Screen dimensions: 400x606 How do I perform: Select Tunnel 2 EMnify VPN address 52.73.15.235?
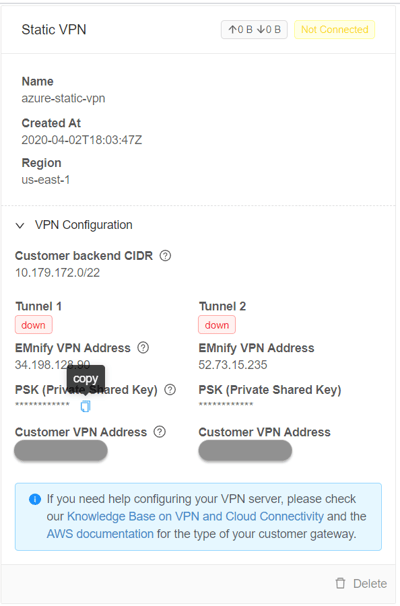click(233, 365)
